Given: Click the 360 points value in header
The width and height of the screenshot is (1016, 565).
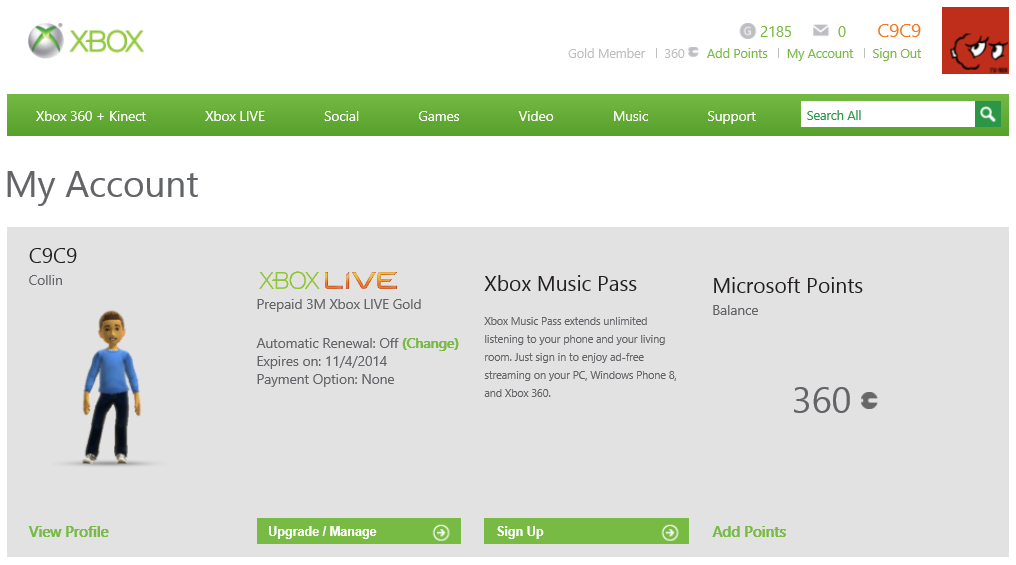Looking at the screenshot, I should (674, 54).
